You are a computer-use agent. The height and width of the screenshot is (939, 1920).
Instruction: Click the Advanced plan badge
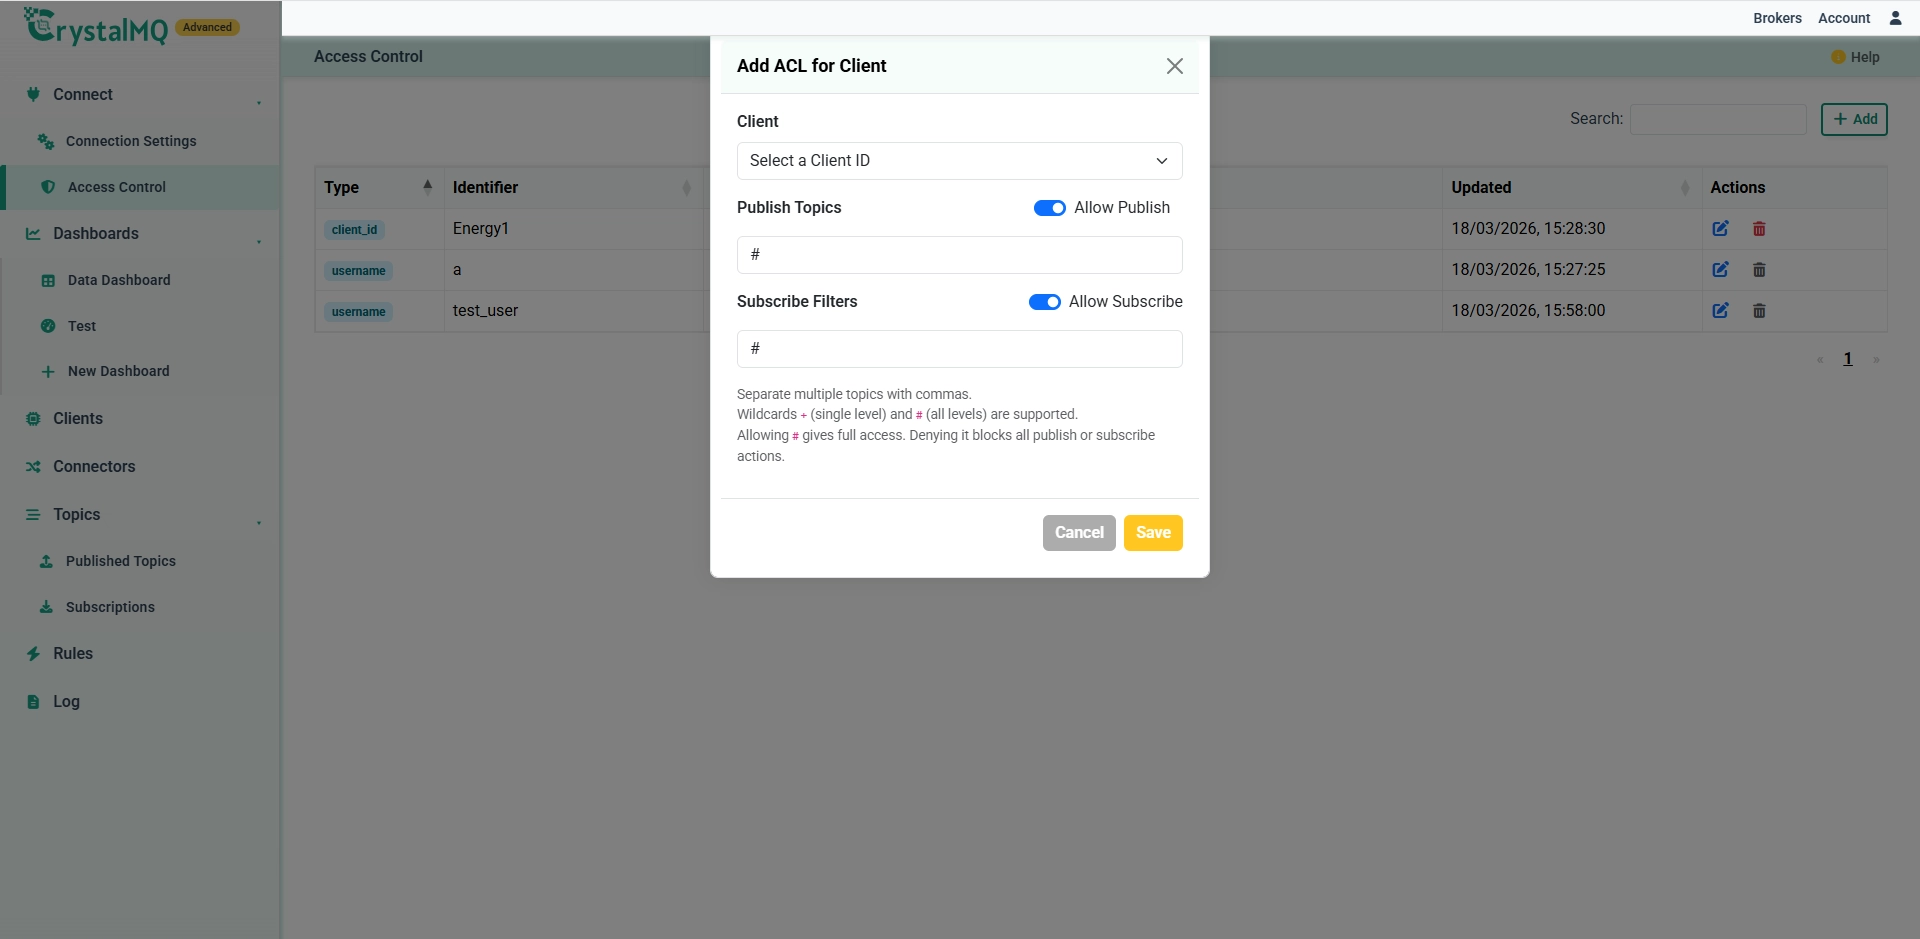[207, 27]
